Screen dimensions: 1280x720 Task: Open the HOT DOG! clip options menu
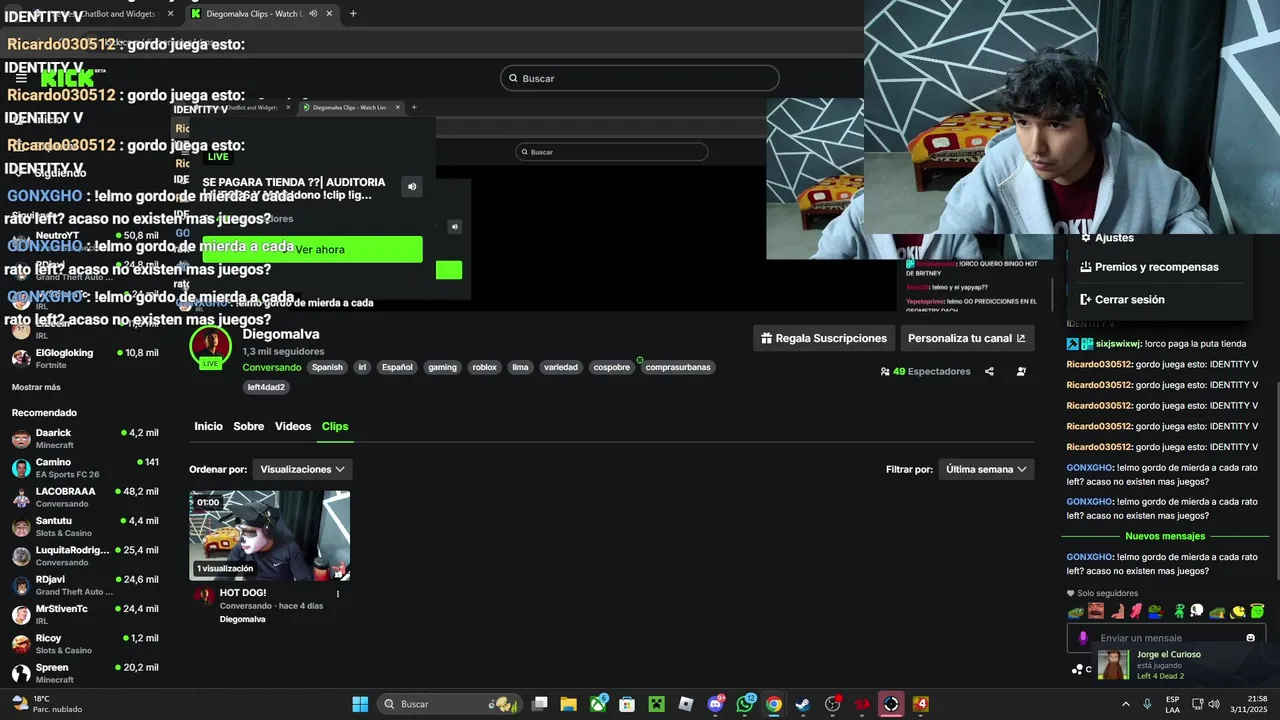click(x=338, y=594)
